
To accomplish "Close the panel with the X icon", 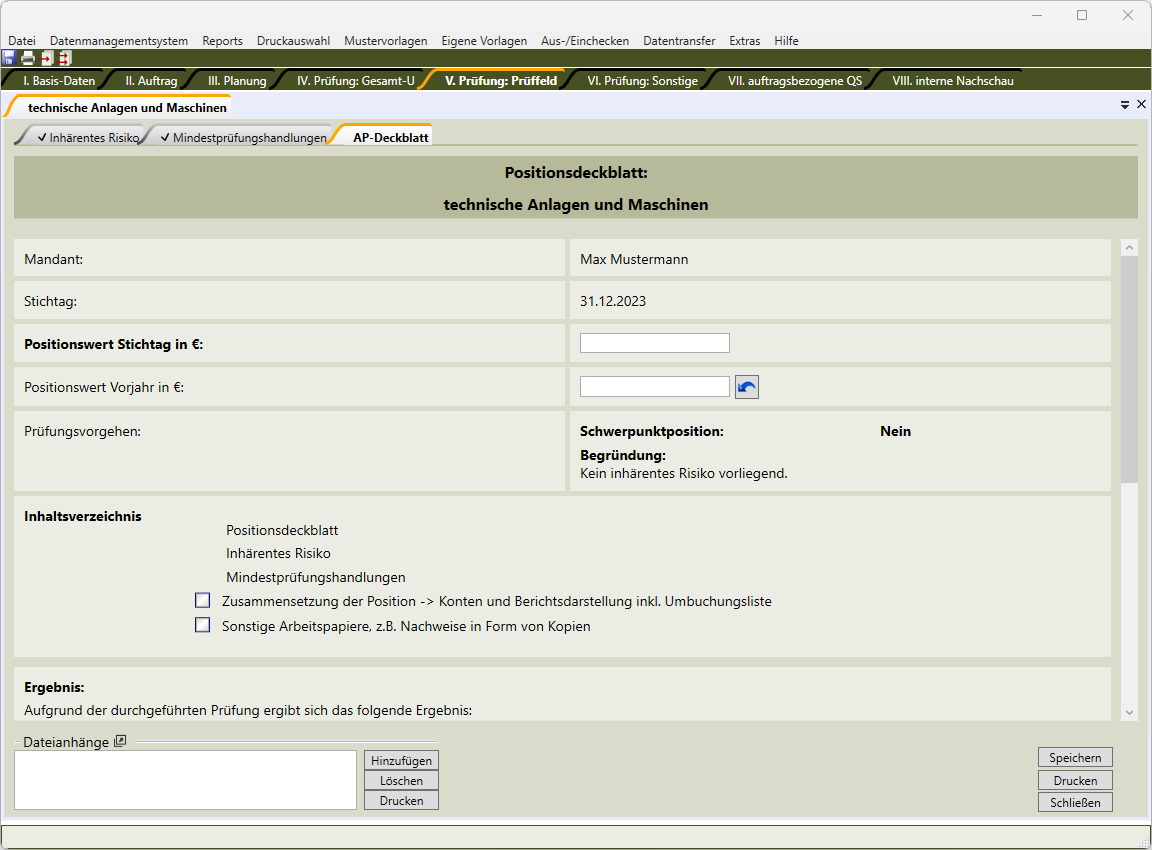I will click(1141, 104).
